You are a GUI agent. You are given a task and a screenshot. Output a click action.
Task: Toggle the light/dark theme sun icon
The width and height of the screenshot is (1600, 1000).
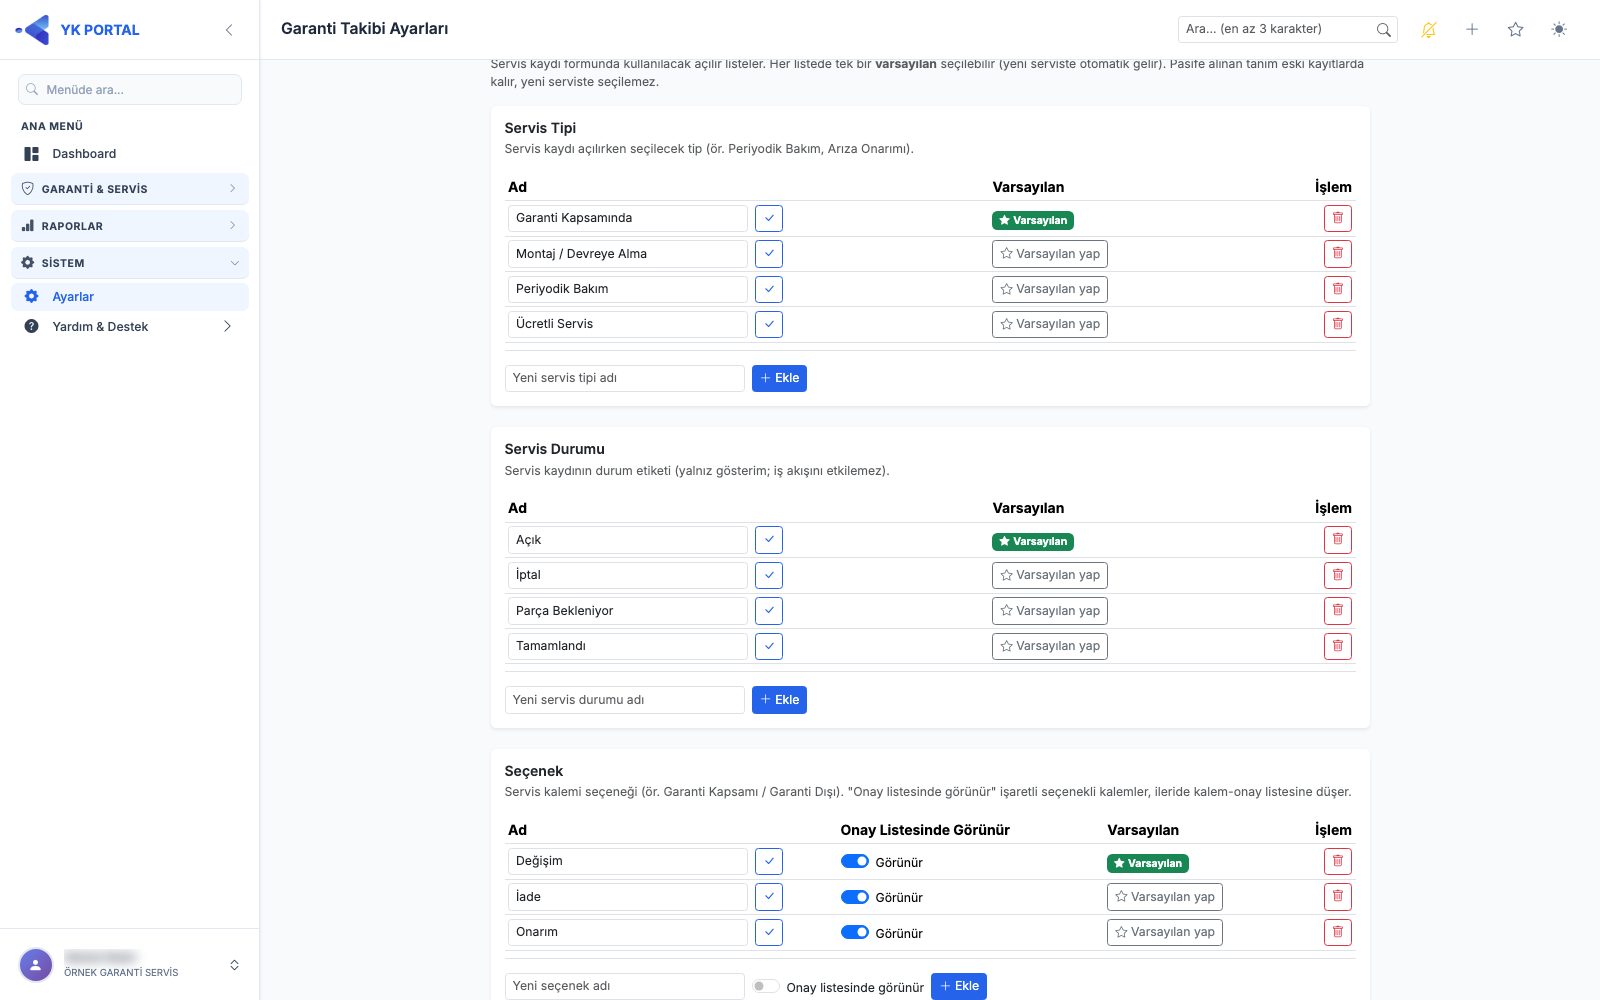tap(1559, 30)
